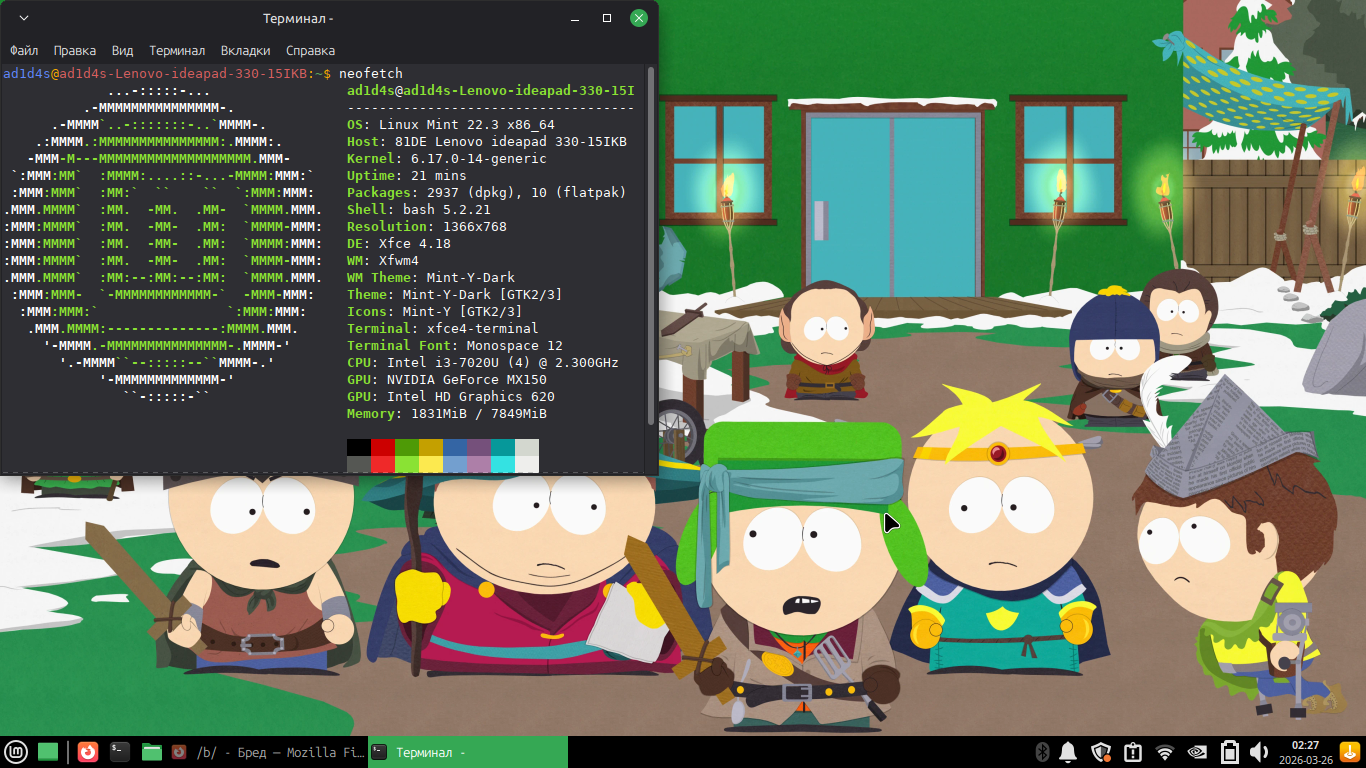Click the 'Терминал -' window title bar
This screenshot has width=1366, height=768.
pos(298,18)
